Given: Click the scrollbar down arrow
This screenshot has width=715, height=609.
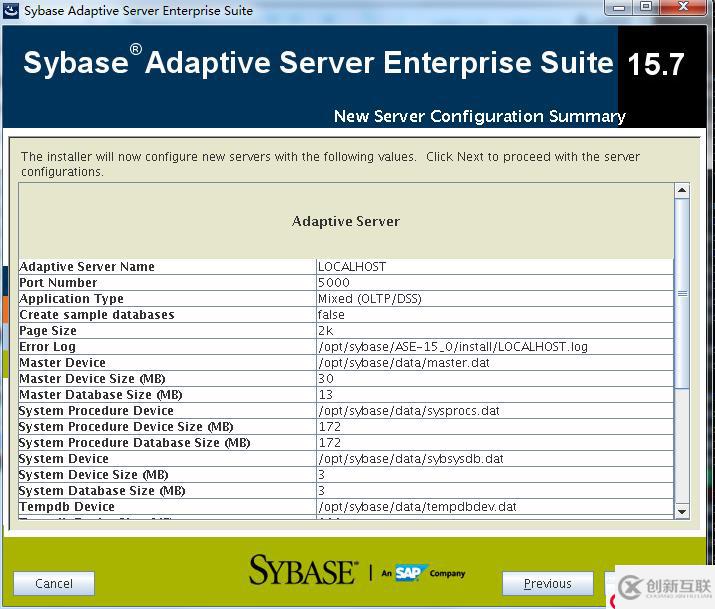Looking at the screenshot, I should tap(682, 511).
